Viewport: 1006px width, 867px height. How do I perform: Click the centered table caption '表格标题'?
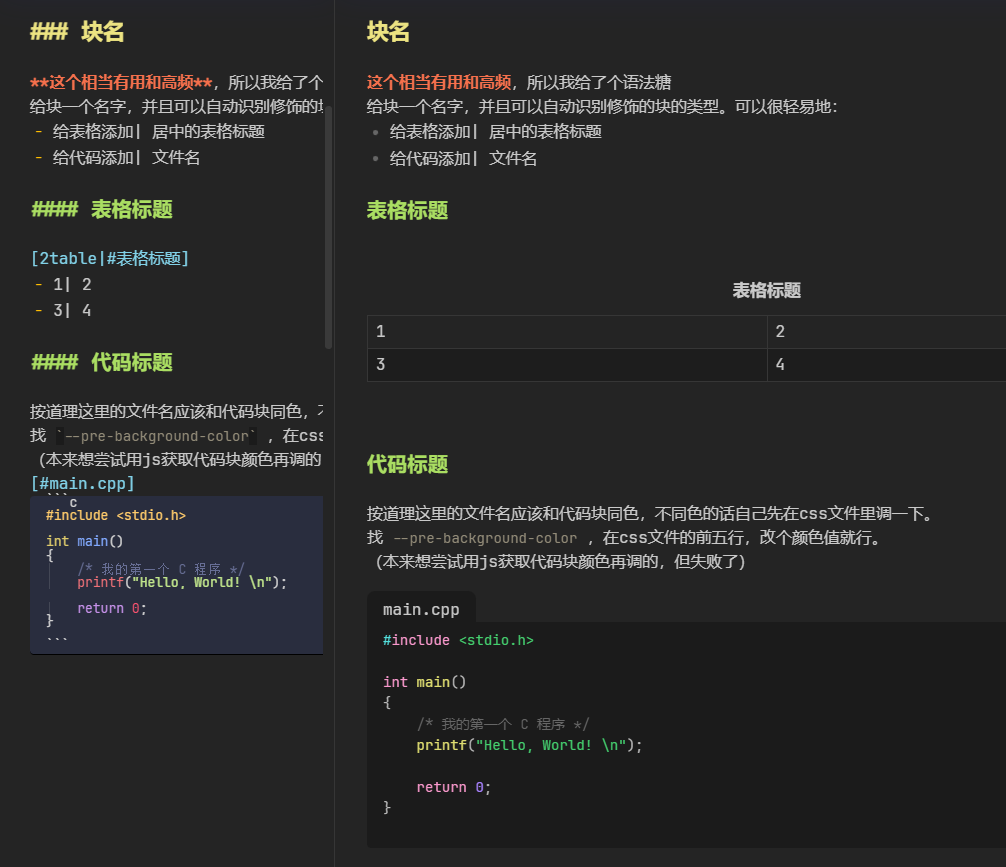(766, 291)
